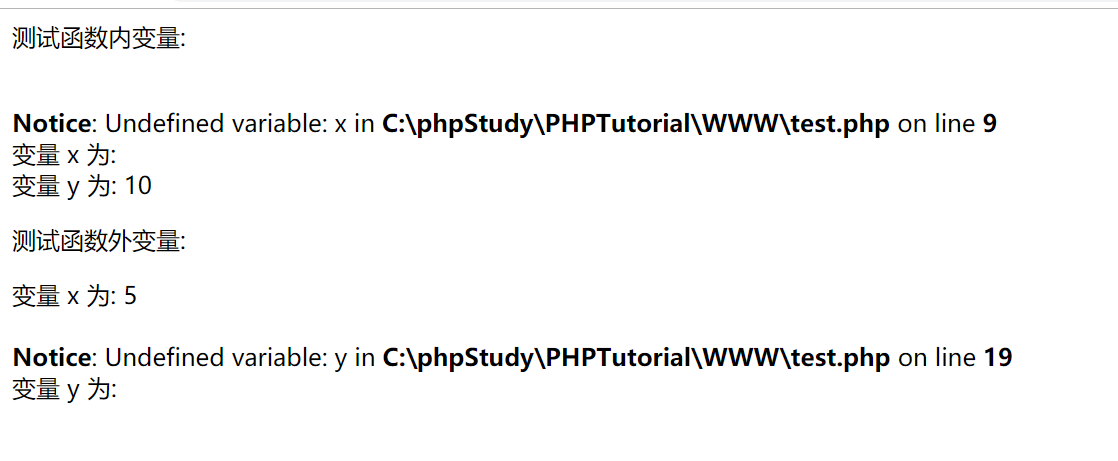The image size is (1118, 461).
Task: Click 'on line' text before number 19
Action: click(x=936, y=358)
